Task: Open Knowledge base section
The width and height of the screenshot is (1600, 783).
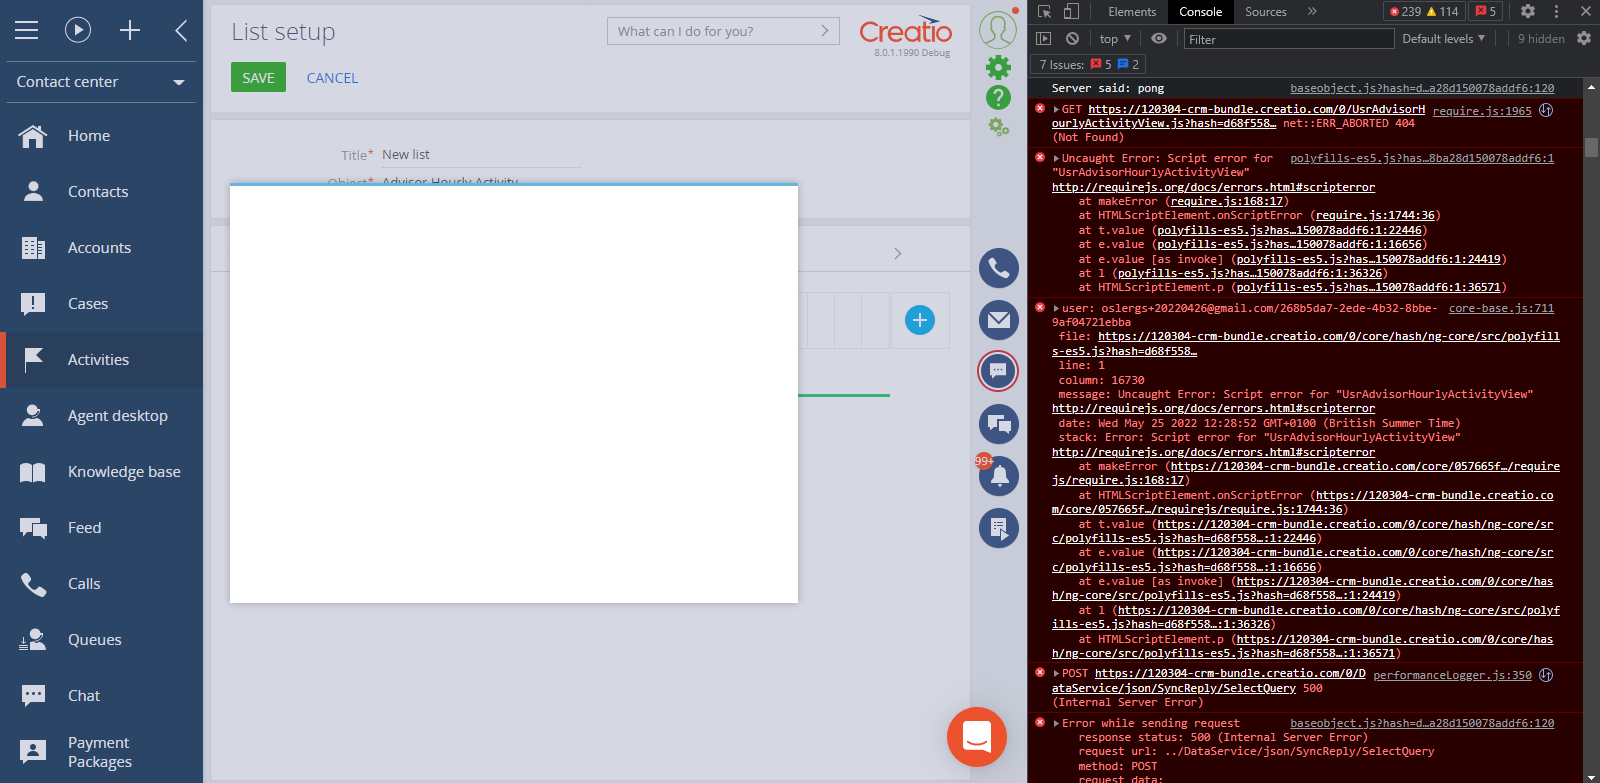Action: tap(101, 472)
